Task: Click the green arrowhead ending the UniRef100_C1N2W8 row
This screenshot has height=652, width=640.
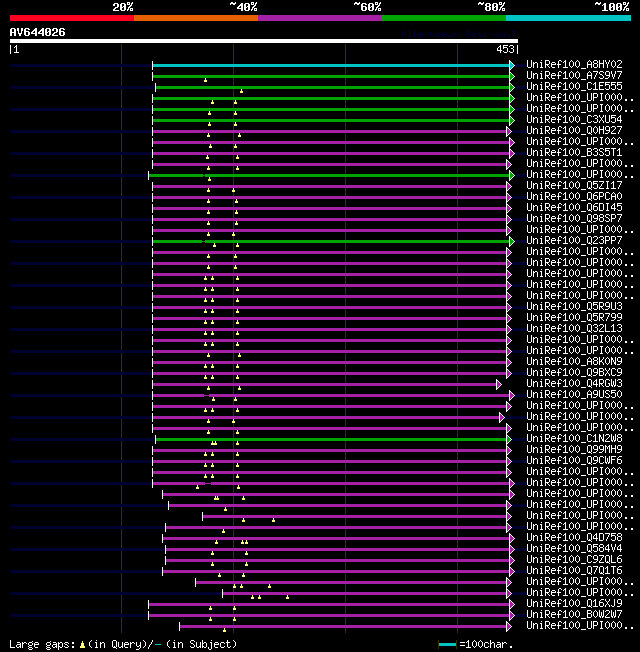Action: pyautogui.click(x=509, y=440)
